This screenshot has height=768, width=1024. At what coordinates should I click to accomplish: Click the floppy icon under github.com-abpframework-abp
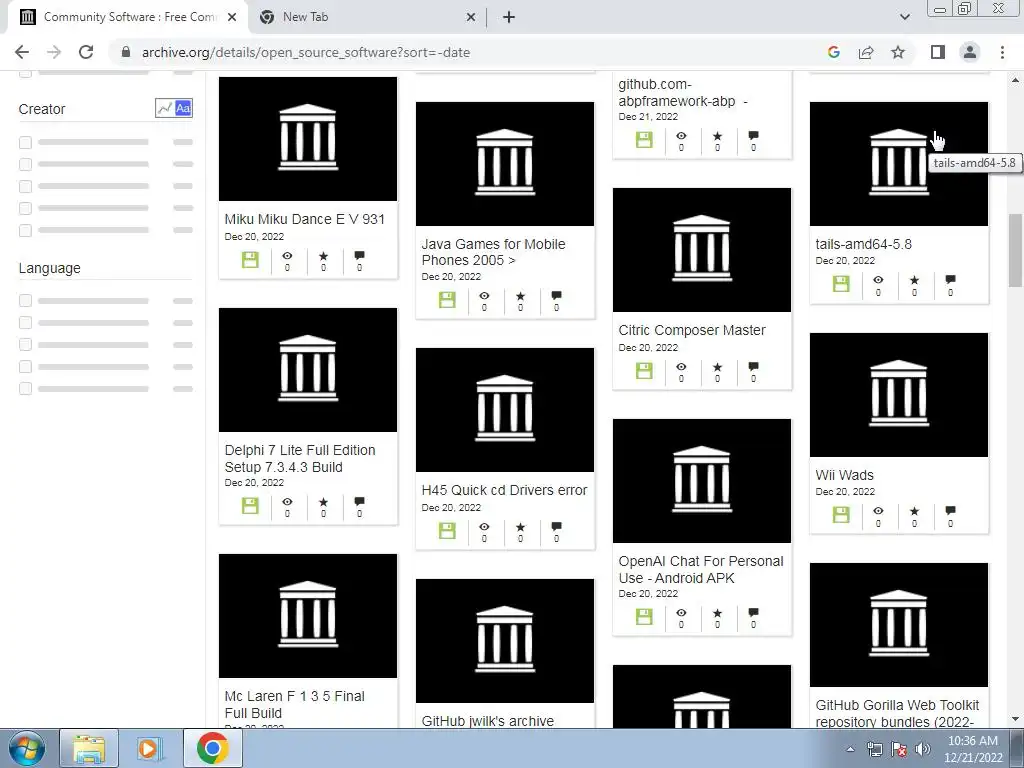click(645, 140)
